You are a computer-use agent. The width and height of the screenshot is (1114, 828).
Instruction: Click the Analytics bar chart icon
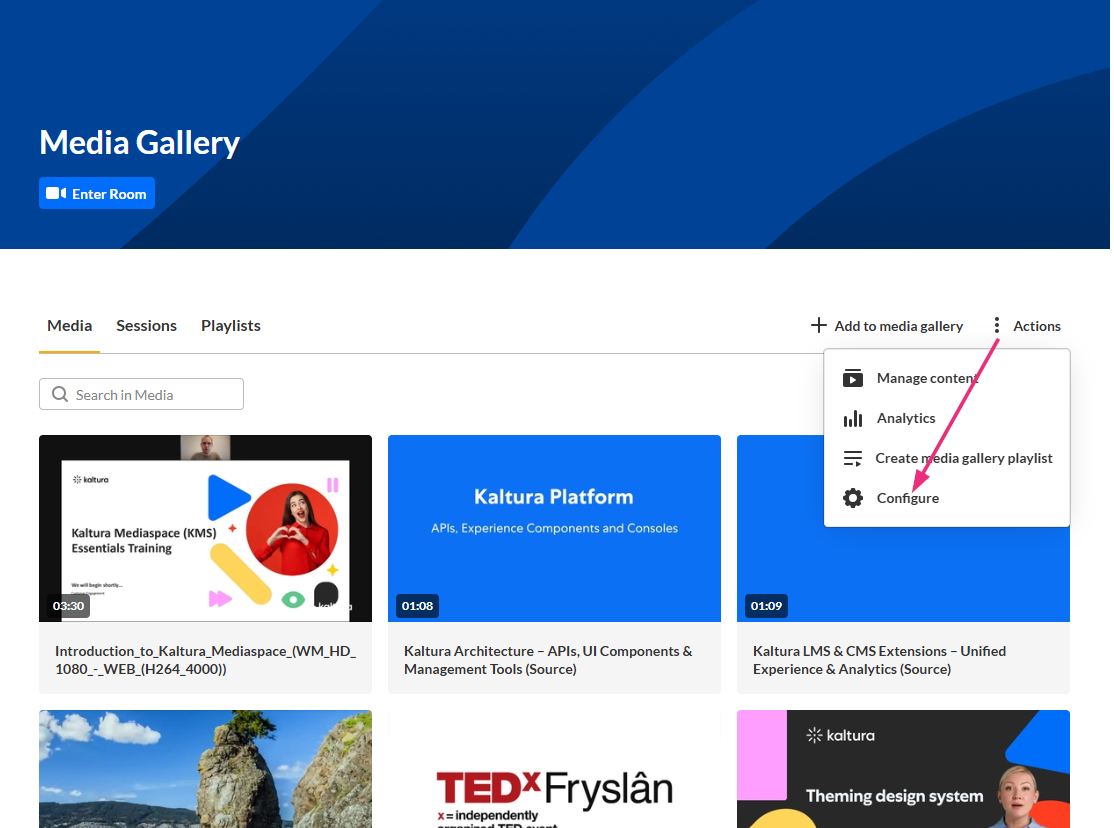tap(853, 418)
